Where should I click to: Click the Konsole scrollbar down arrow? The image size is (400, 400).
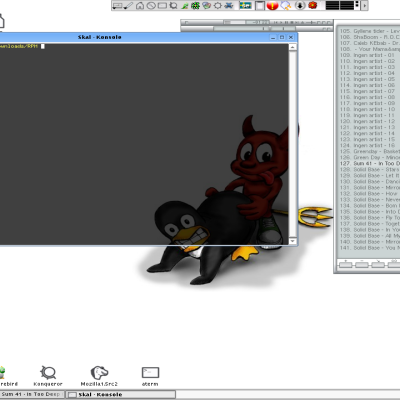click(x=293, y=241)
